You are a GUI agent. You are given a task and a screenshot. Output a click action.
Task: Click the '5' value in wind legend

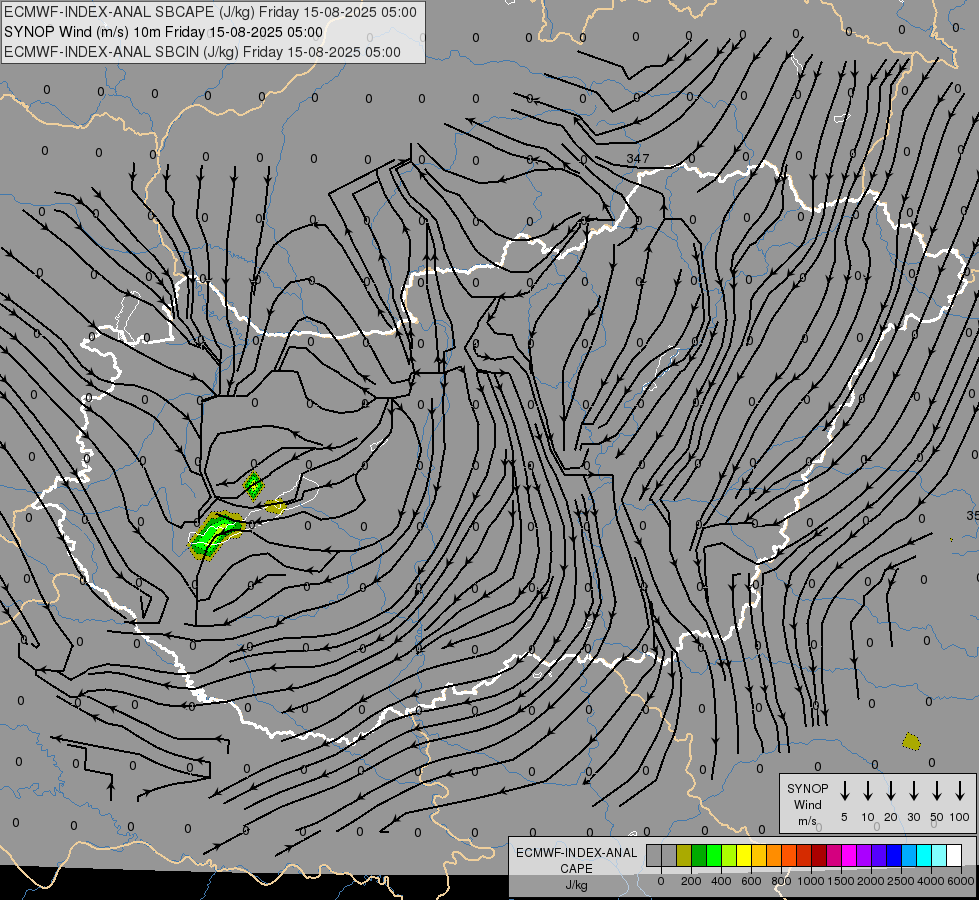pos(844,817)
